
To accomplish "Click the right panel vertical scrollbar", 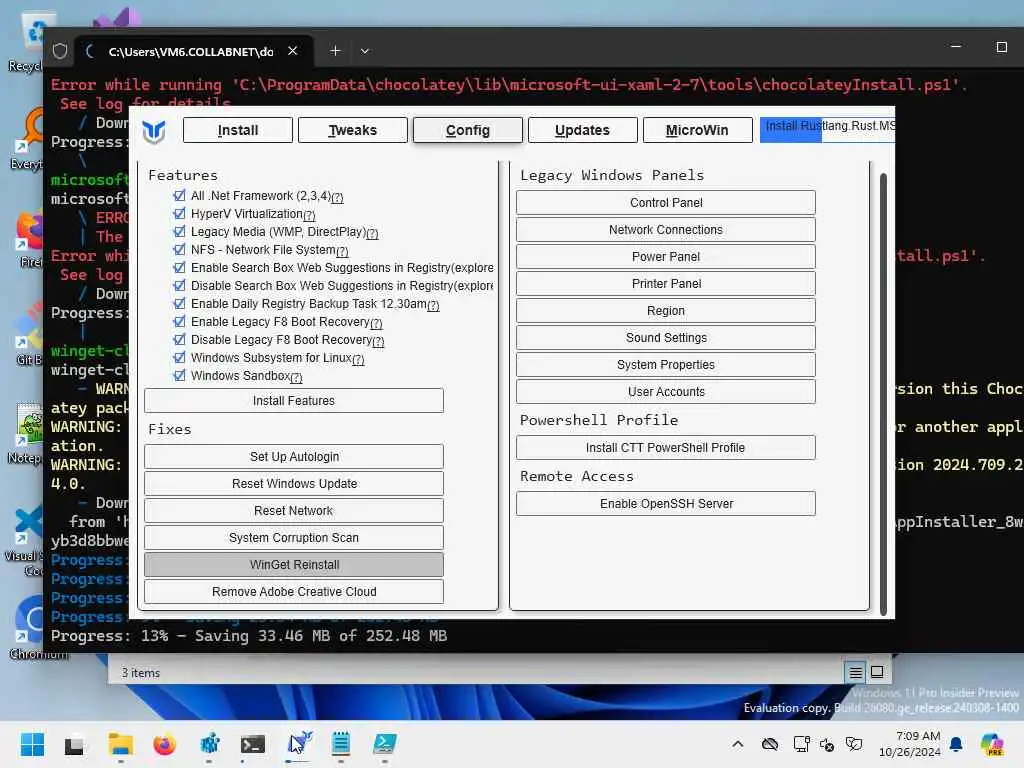I will point(883,394).
